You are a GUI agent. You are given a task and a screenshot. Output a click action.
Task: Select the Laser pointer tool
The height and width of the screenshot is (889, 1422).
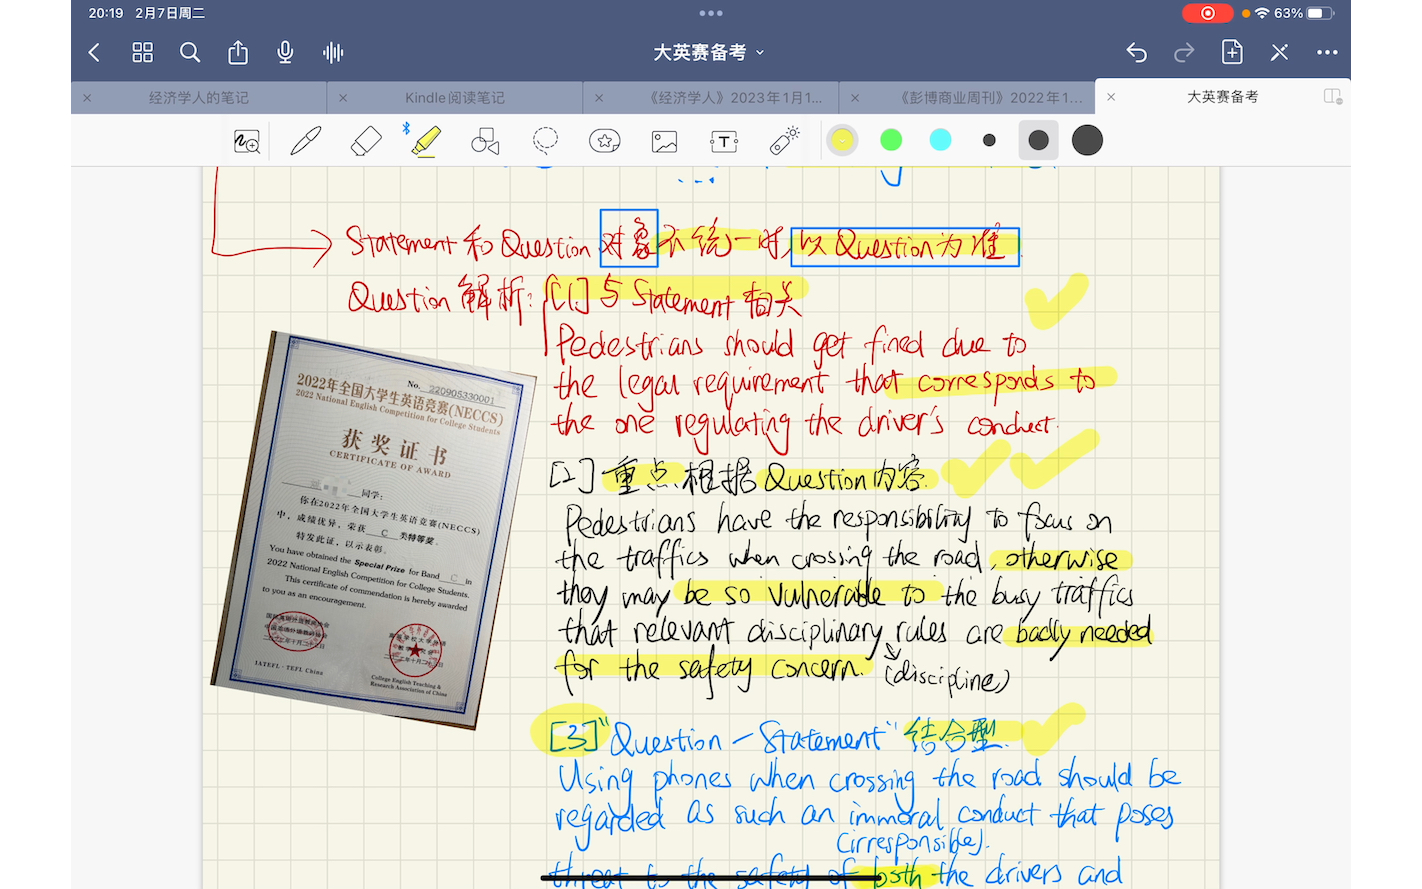pyautogui.click(x=784, y=141)
